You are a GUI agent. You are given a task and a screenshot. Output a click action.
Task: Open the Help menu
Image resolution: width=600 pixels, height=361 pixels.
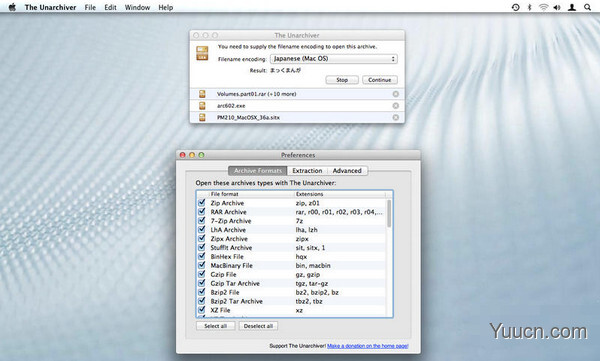tap(166, 7)
